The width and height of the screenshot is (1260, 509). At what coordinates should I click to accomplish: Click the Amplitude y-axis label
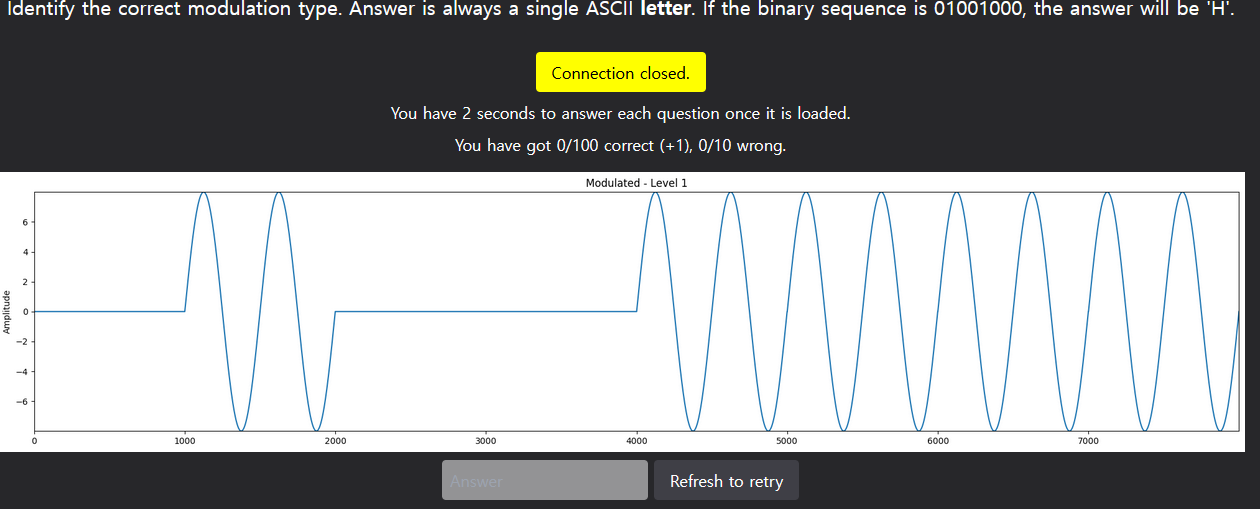click(x=8, y=311)
